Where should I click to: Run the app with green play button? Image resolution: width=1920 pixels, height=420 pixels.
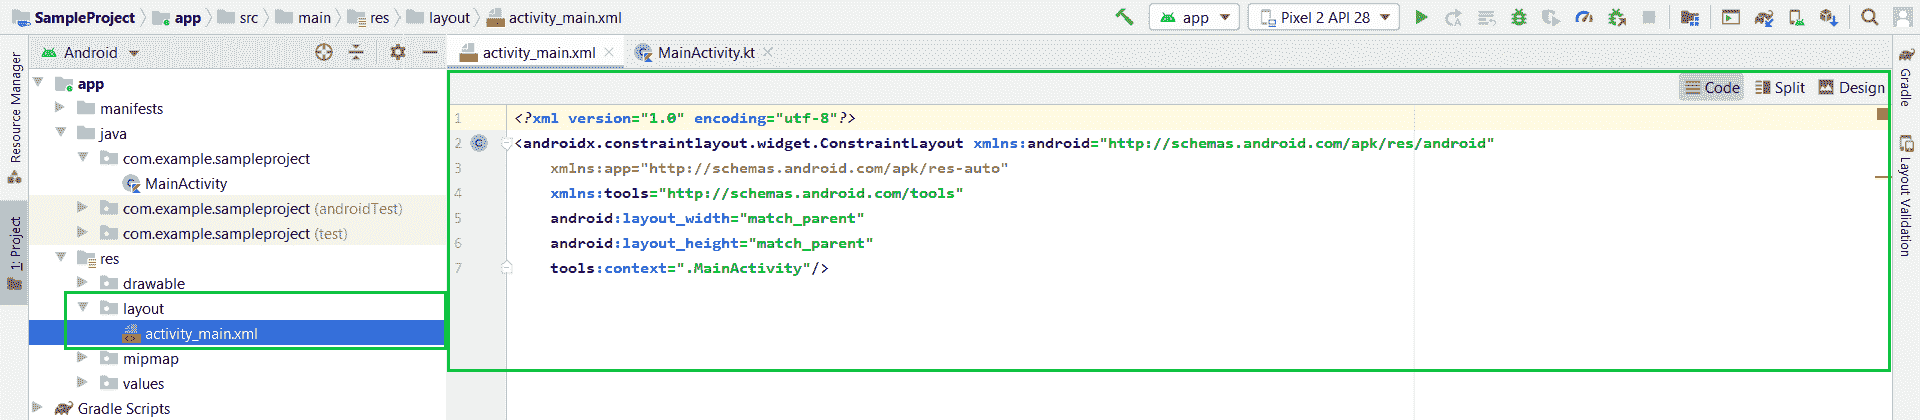[x=1421, y=17]
